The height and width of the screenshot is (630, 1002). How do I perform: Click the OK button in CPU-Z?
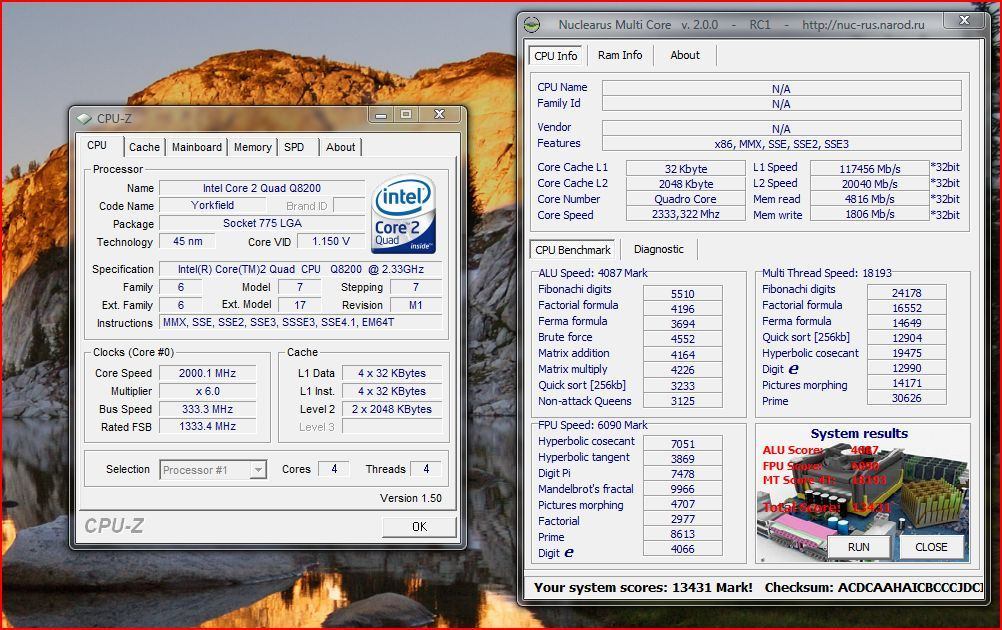point(419,526)
